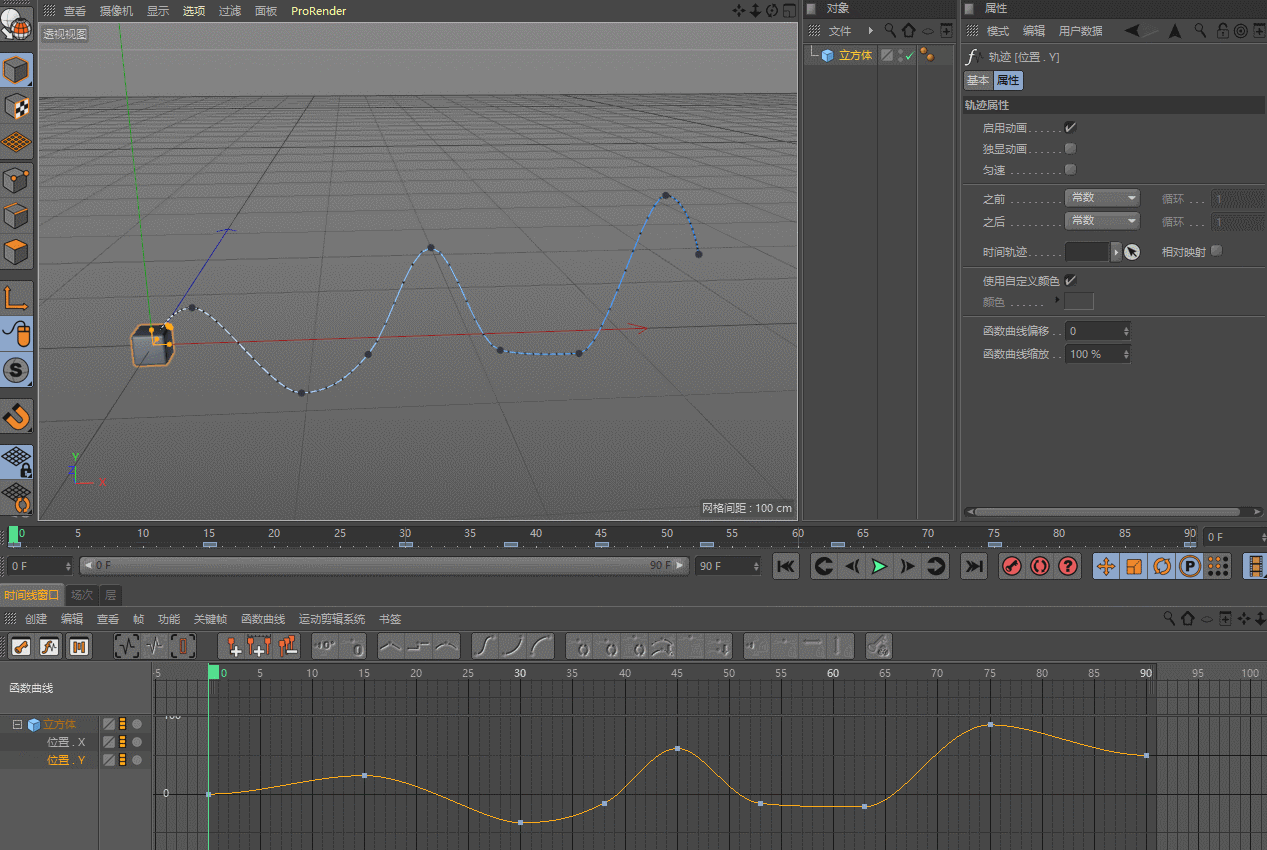
Task: Activate the workplane grid icon in left toolbar
Action: 16,142
